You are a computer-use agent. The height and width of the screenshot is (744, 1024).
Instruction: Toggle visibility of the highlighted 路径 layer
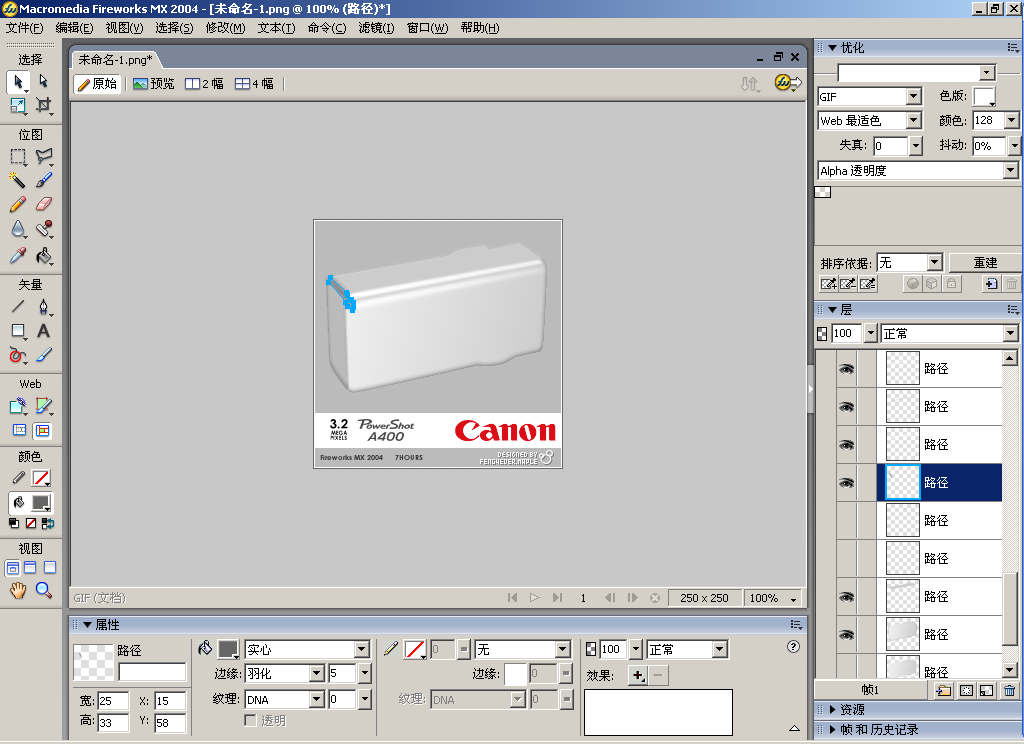pos(847,483)
